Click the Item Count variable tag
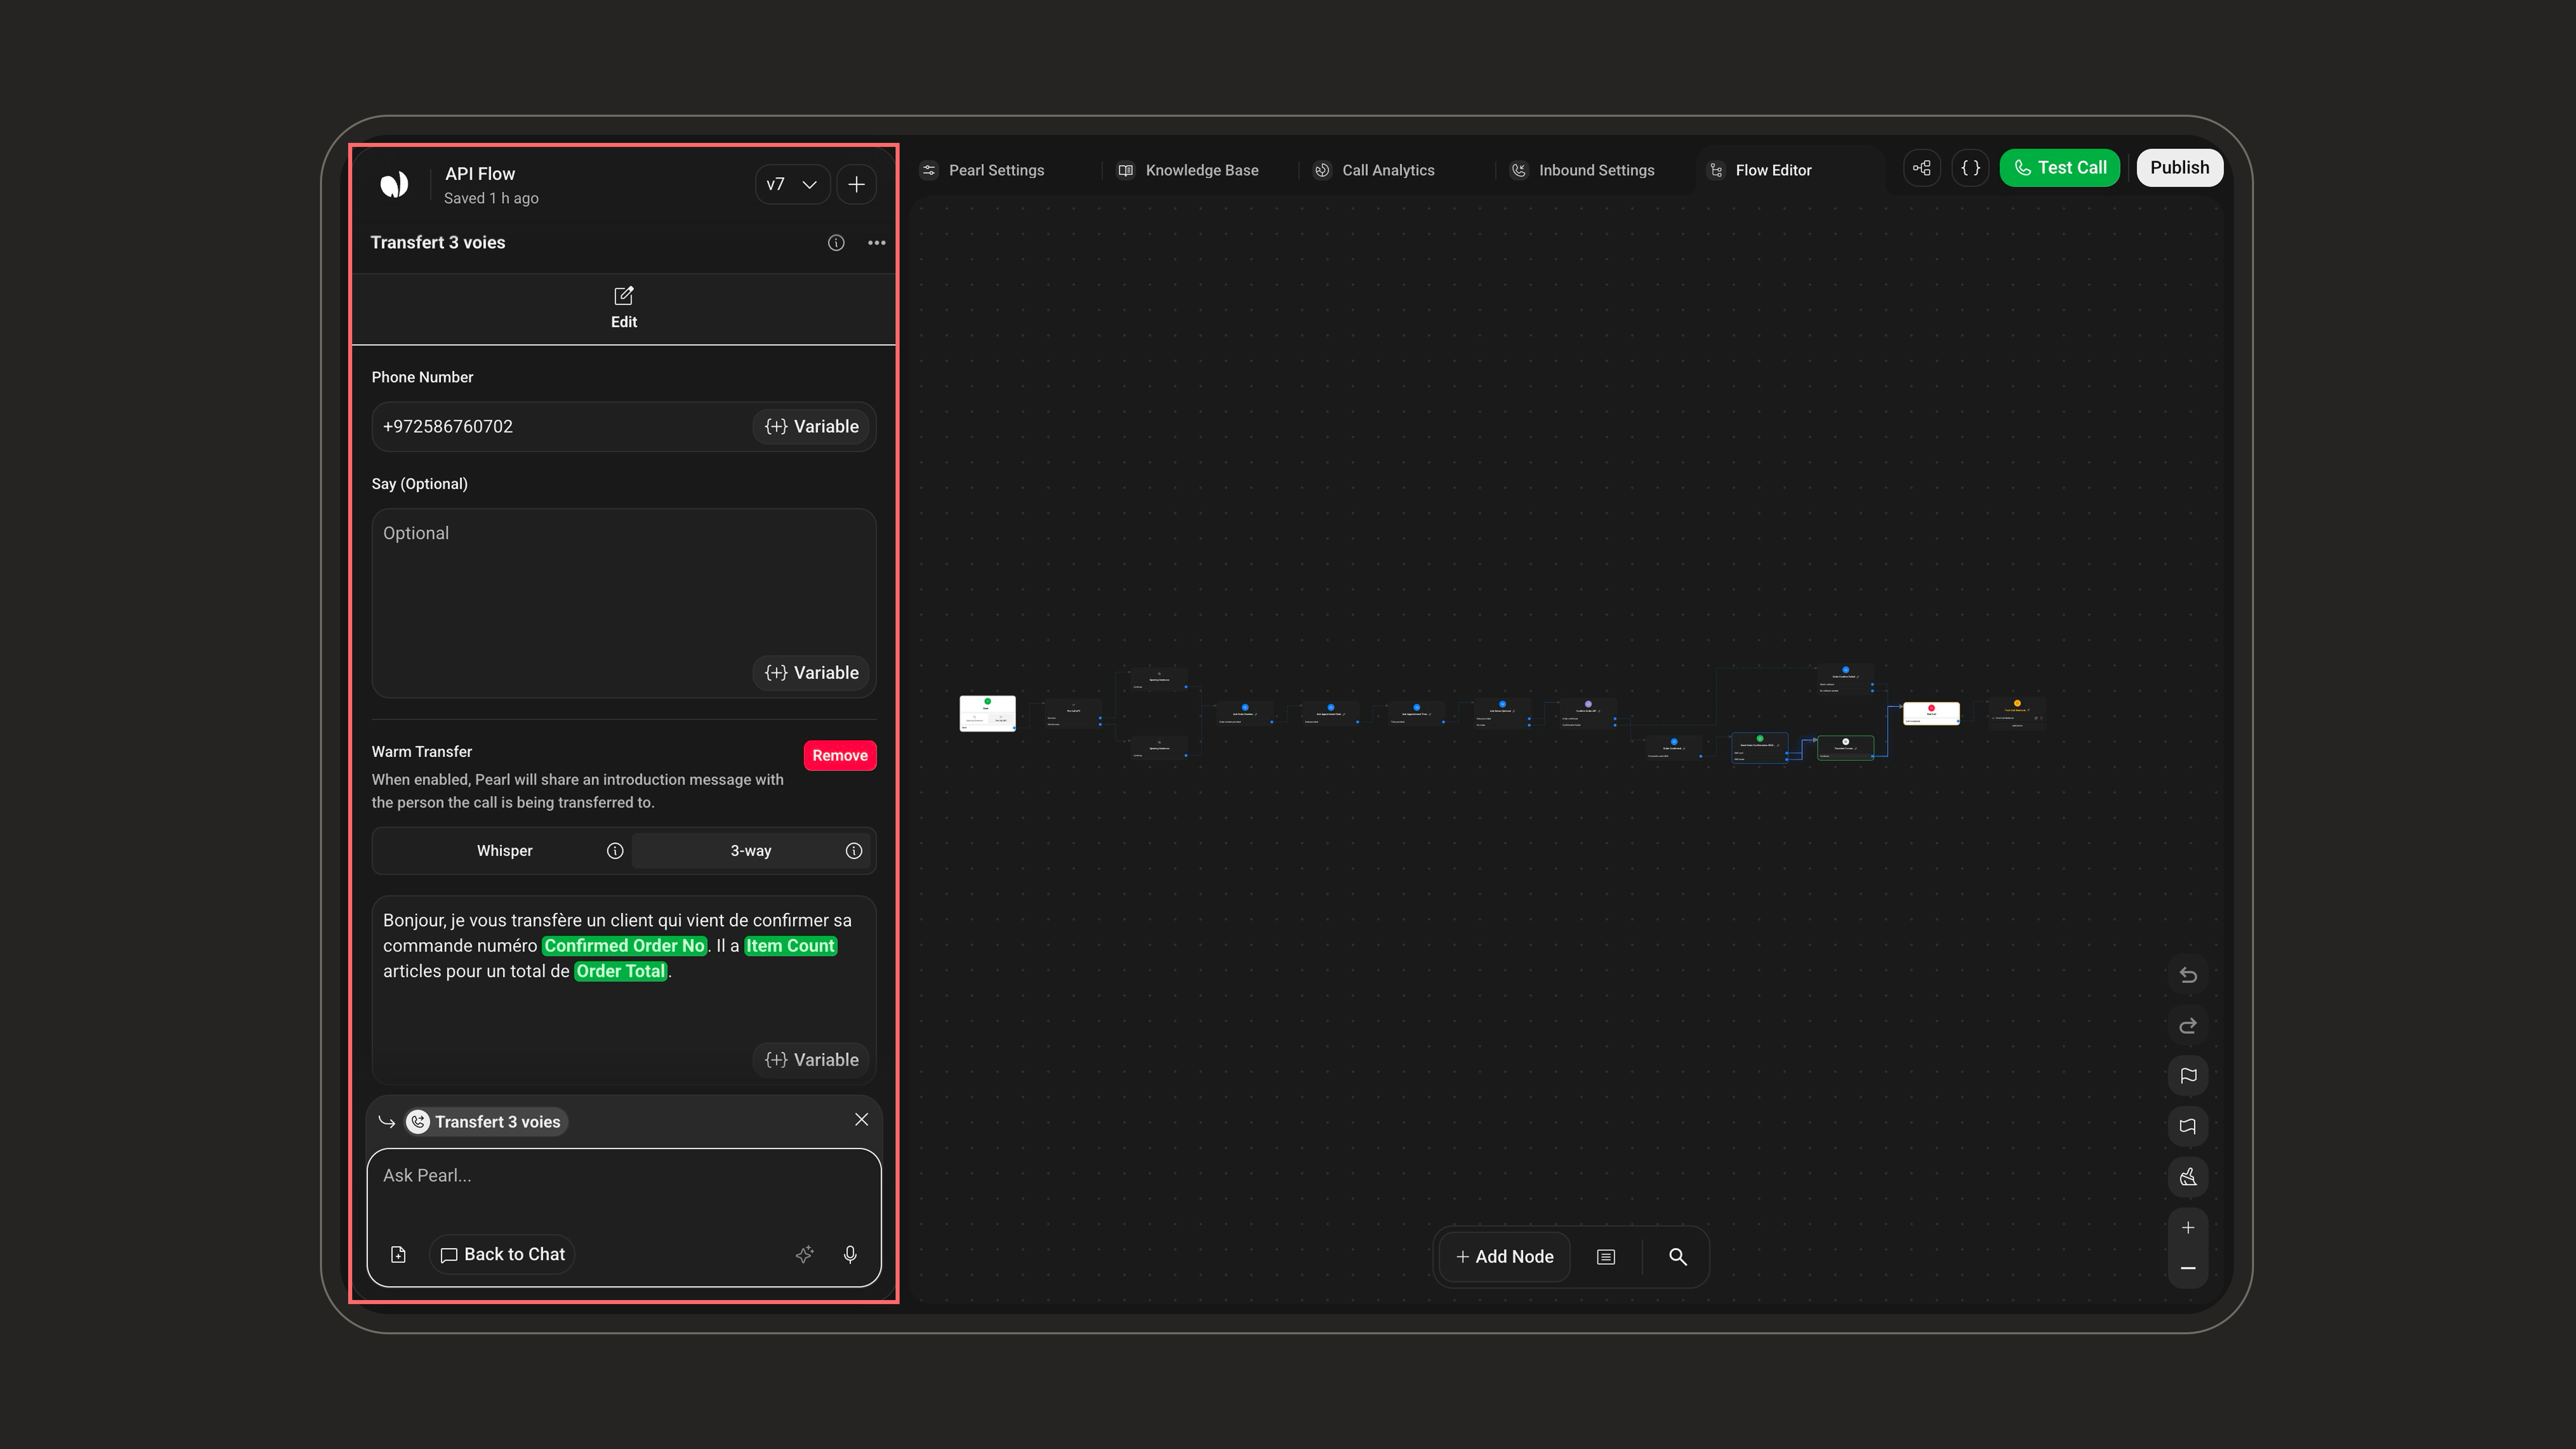Image resolution: width=2576 pixels, height=1449 pixels. point(790,946)
